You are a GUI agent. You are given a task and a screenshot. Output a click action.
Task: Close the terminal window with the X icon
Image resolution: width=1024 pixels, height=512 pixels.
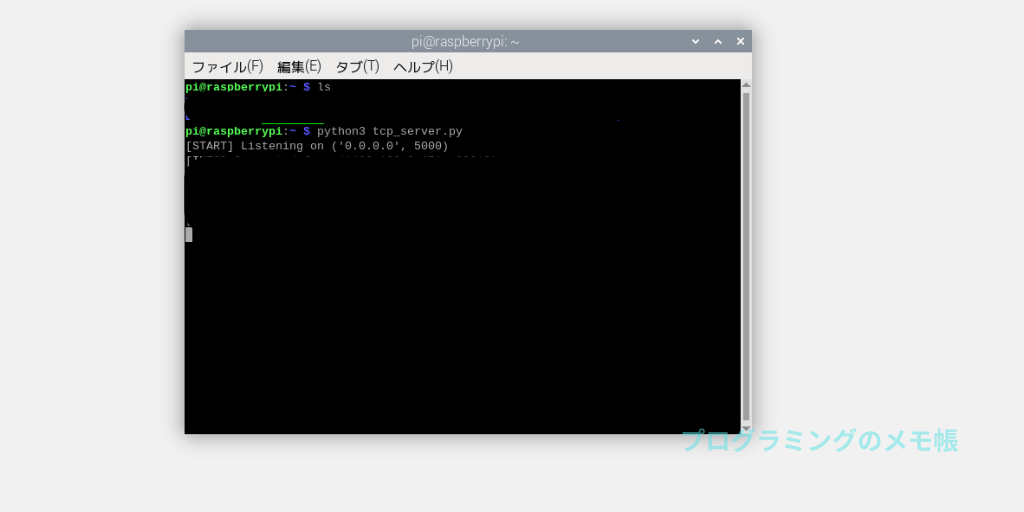point(740,41)
